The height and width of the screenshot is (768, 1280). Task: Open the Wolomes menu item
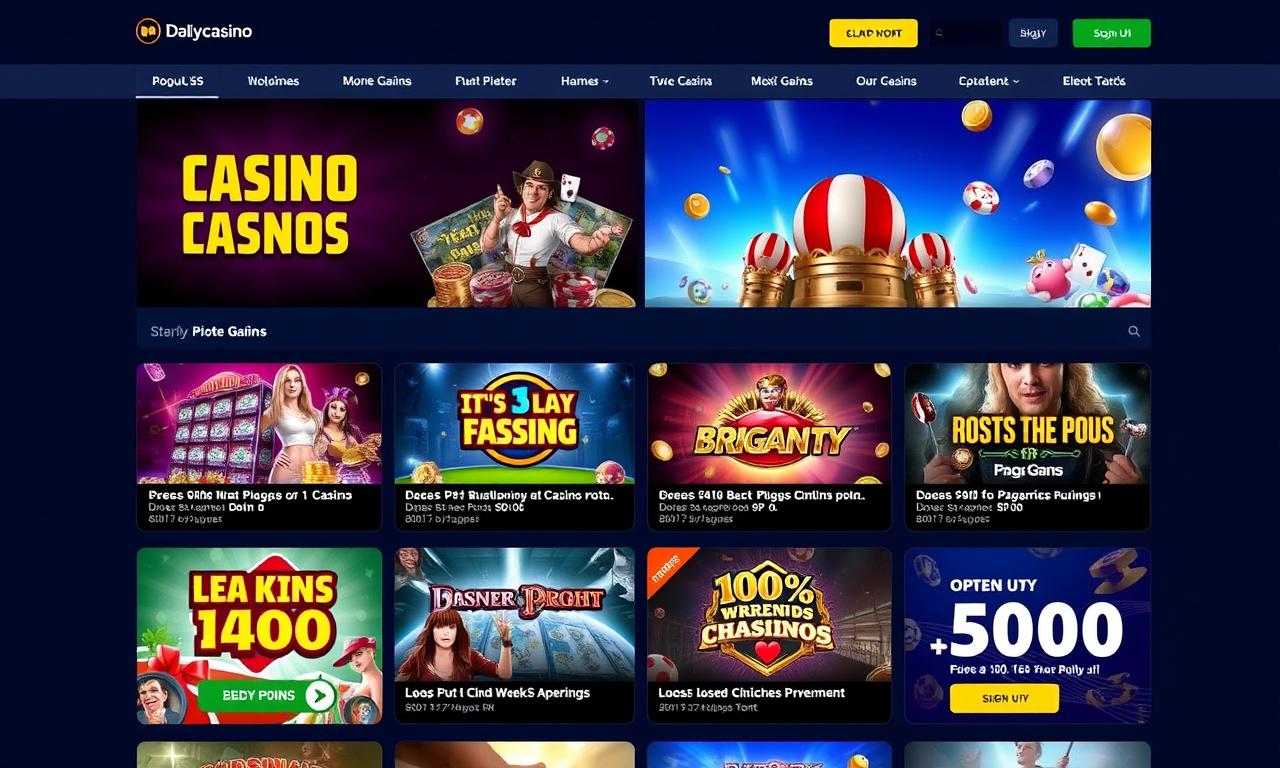273,81
